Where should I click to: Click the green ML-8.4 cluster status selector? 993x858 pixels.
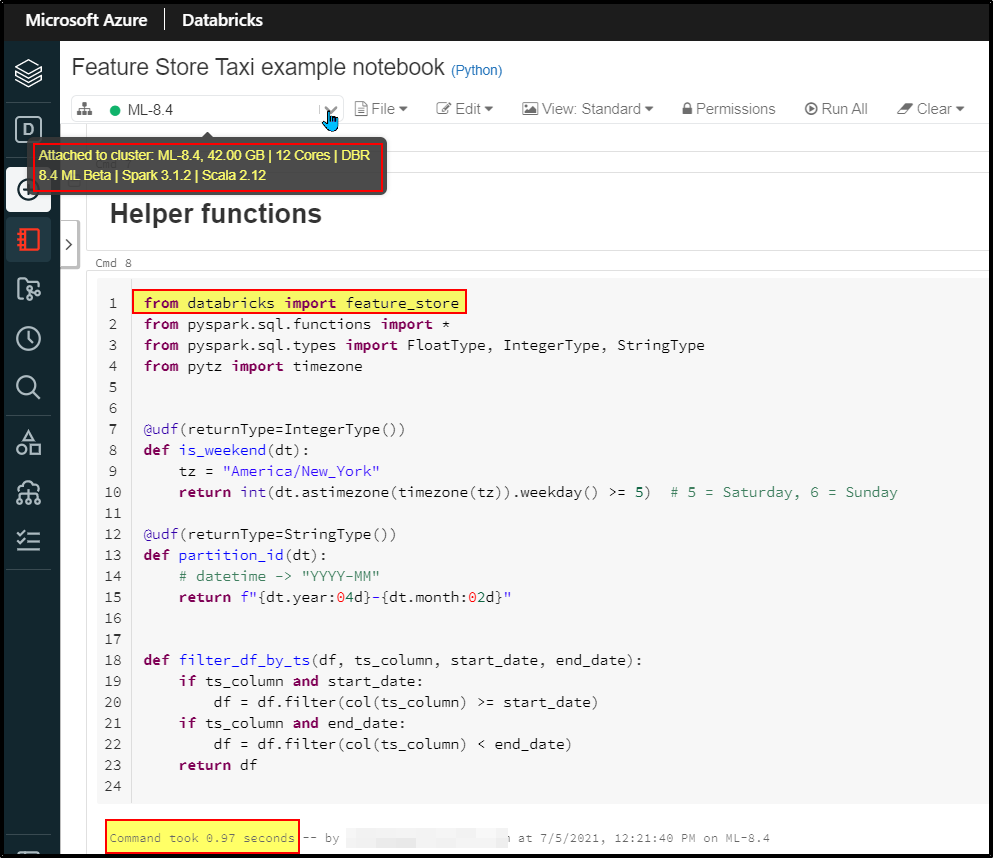click(x=207, y=110)
